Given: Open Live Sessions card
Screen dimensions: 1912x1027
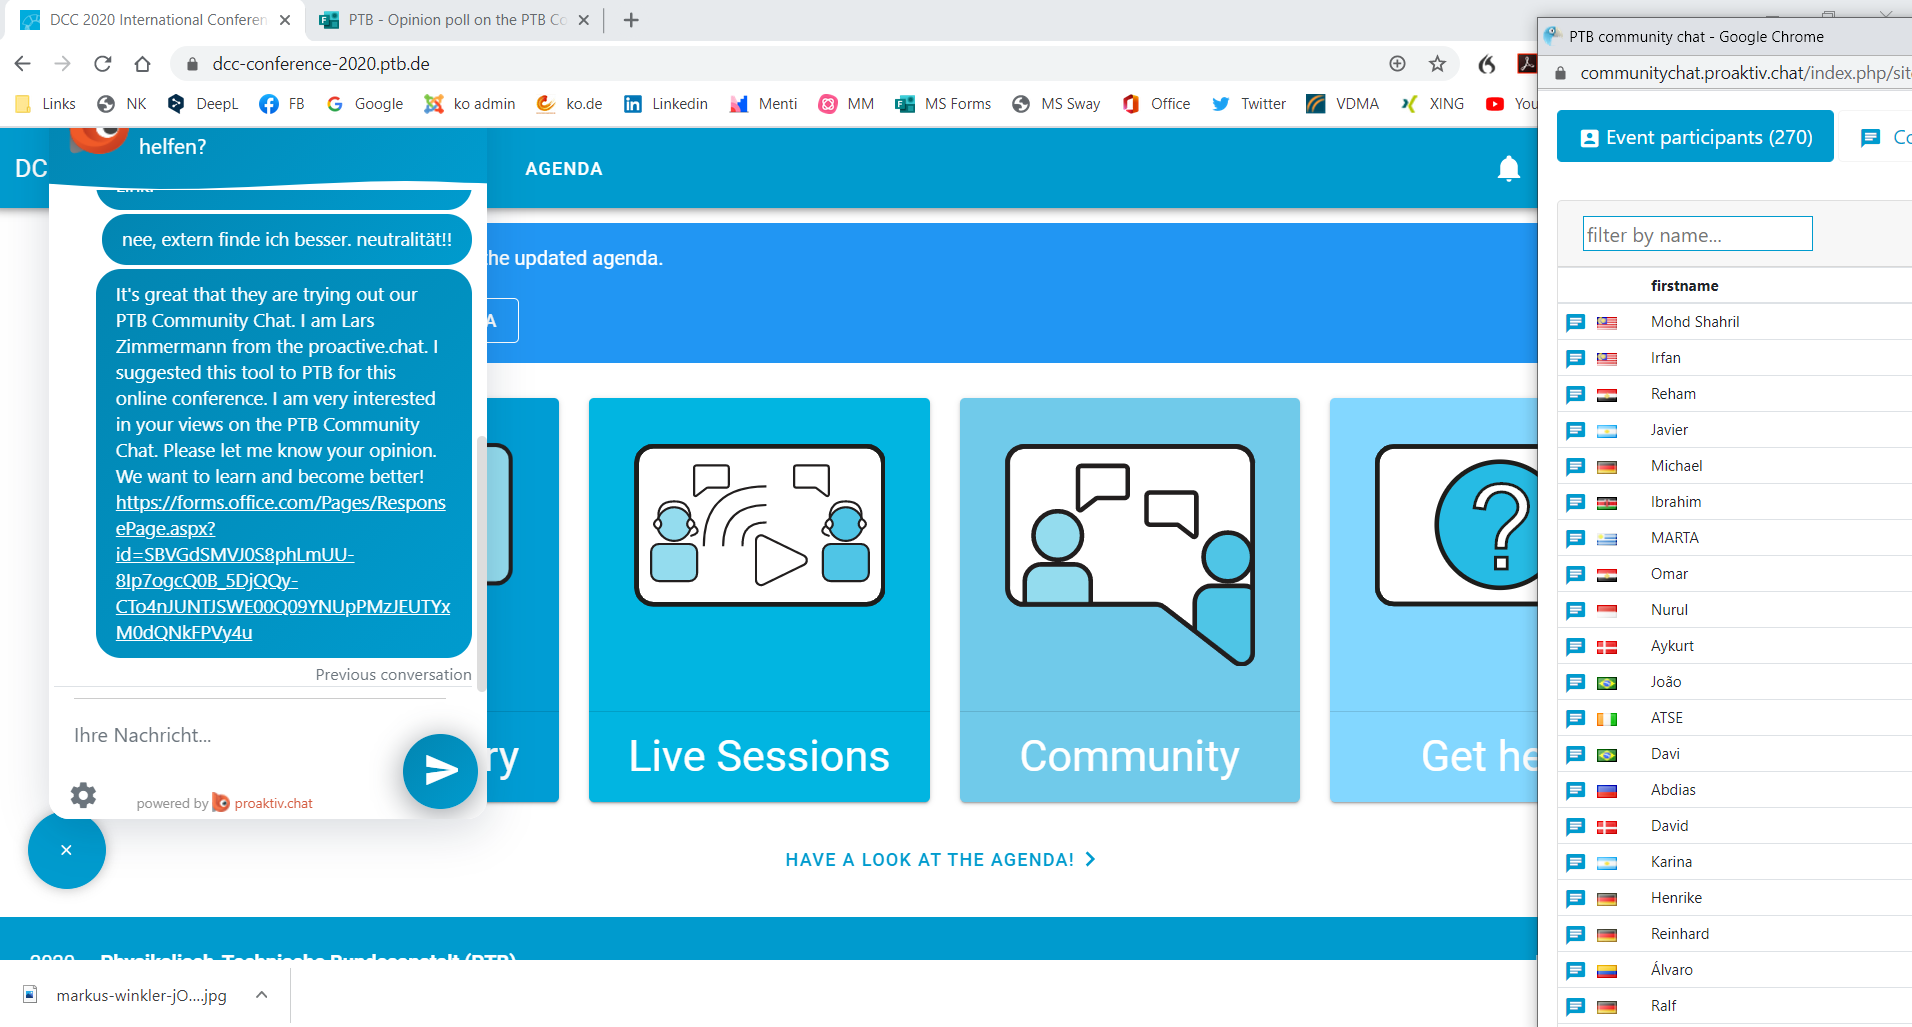Looking at the screenshot, I should pos(759,600).
